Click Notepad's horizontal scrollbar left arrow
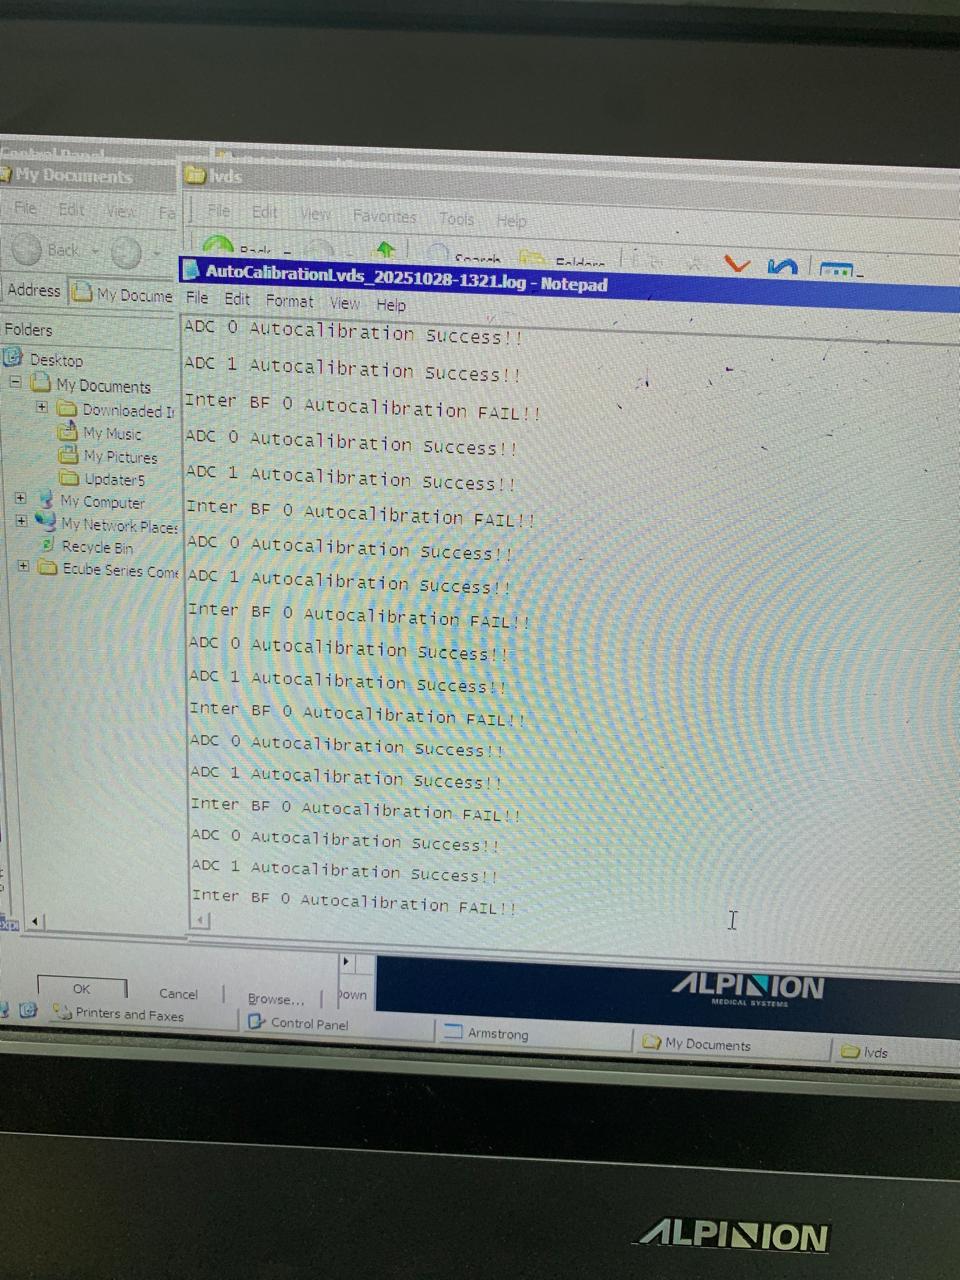The image size is (960, 1280). 200,920
